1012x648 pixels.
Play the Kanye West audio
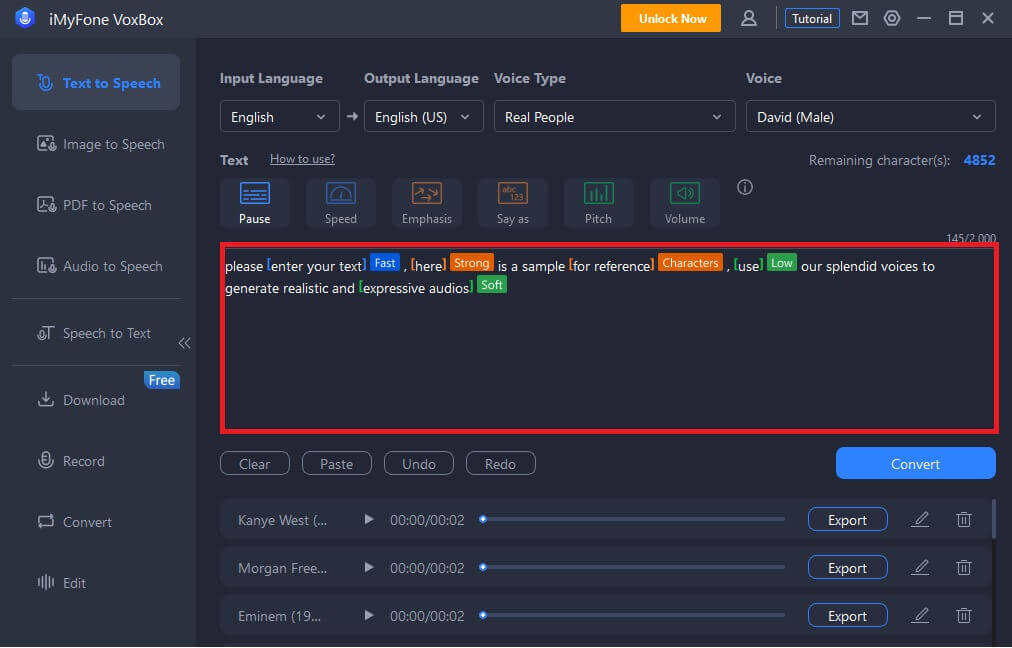[369, 519]
